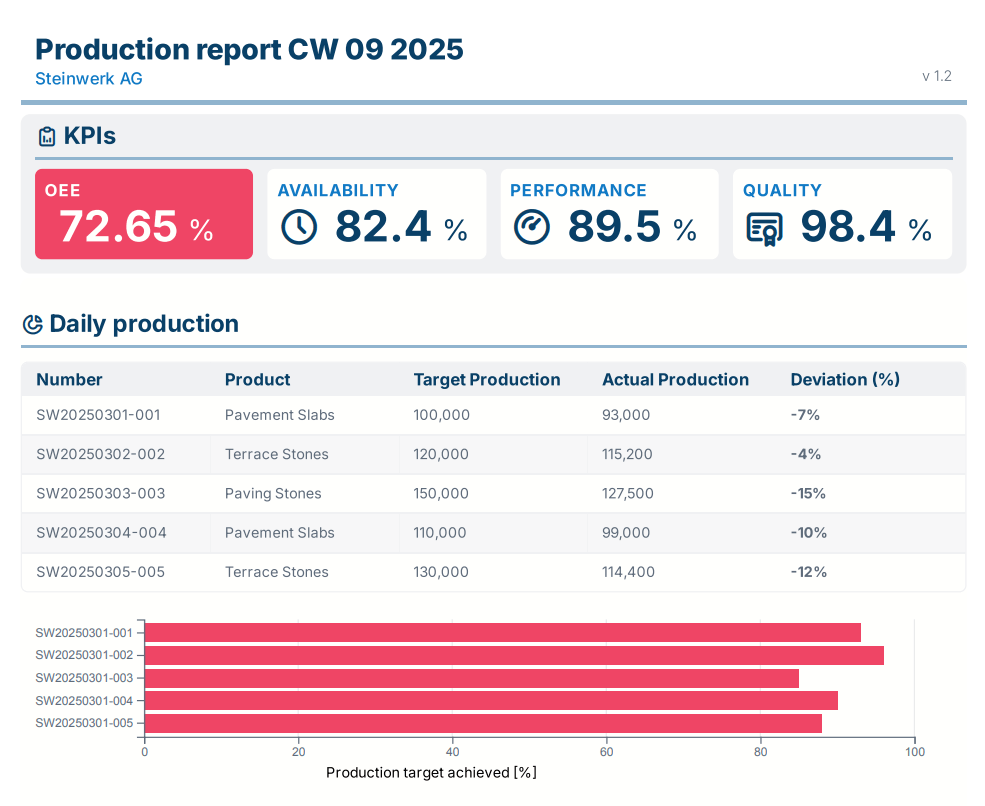Click the clipboard icon beside KPIs

point(47,137)
